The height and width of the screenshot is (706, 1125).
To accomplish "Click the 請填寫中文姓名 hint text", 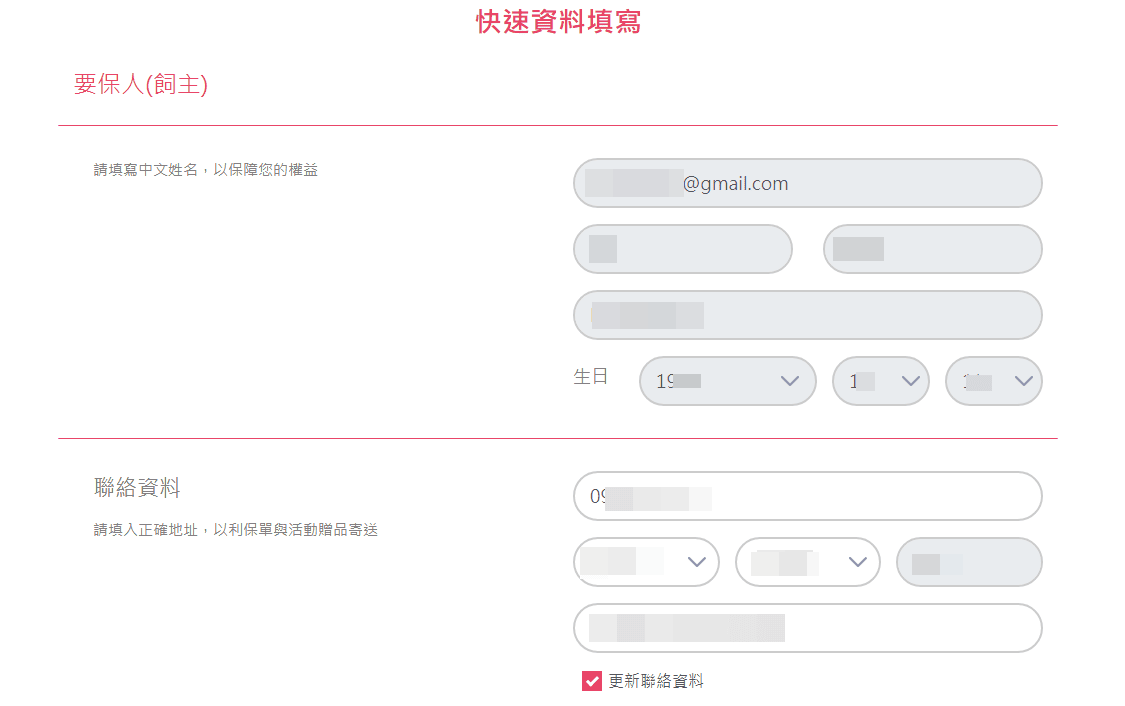I will click(x=205, y=170).
